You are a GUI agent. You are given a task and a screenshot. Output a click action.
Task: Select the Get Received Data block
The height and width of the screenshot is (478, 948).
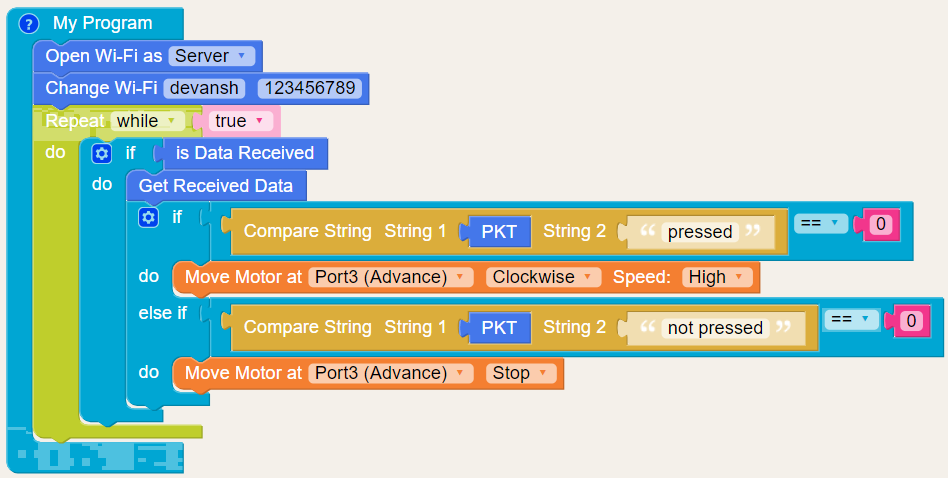click(216, 185)
